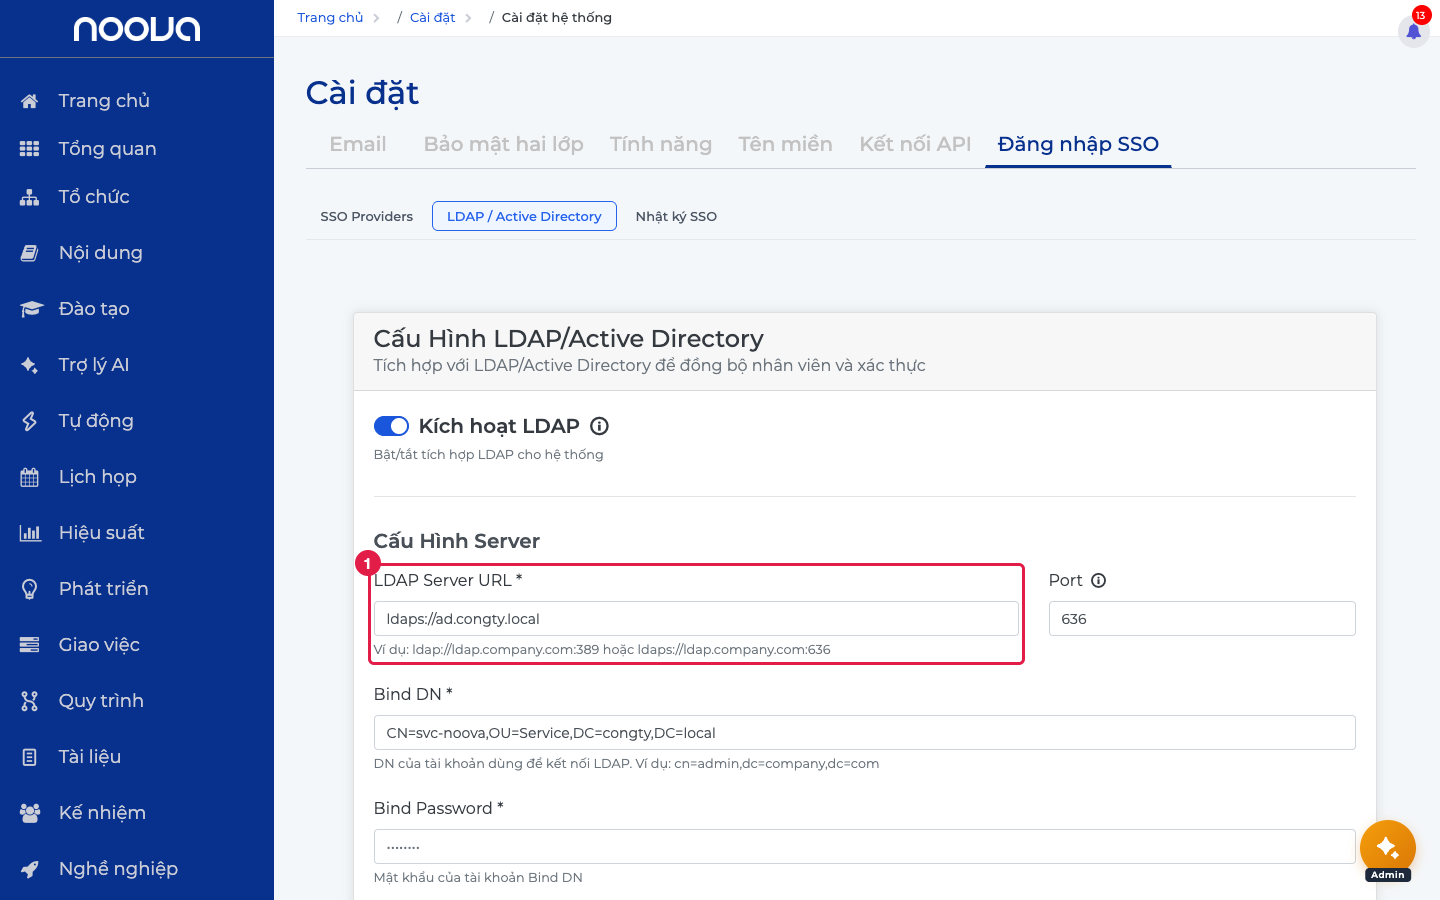Click the Cấu Hình LDAP/Active Directory heading
This screenshot has height=900, width=1440.
568,339
